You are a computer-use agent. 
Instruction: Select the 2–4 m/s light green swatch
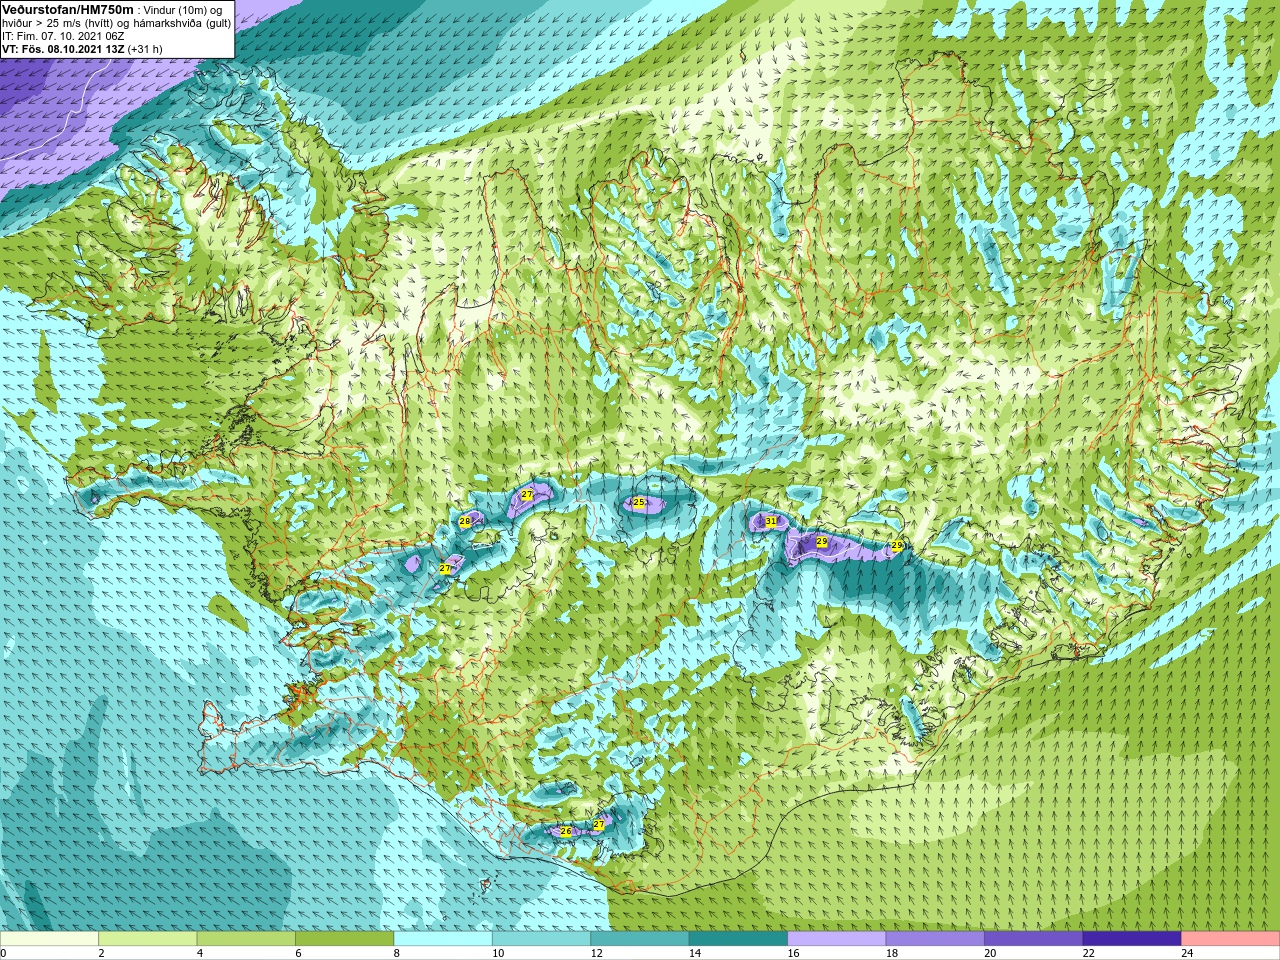(x=148, y=939)
